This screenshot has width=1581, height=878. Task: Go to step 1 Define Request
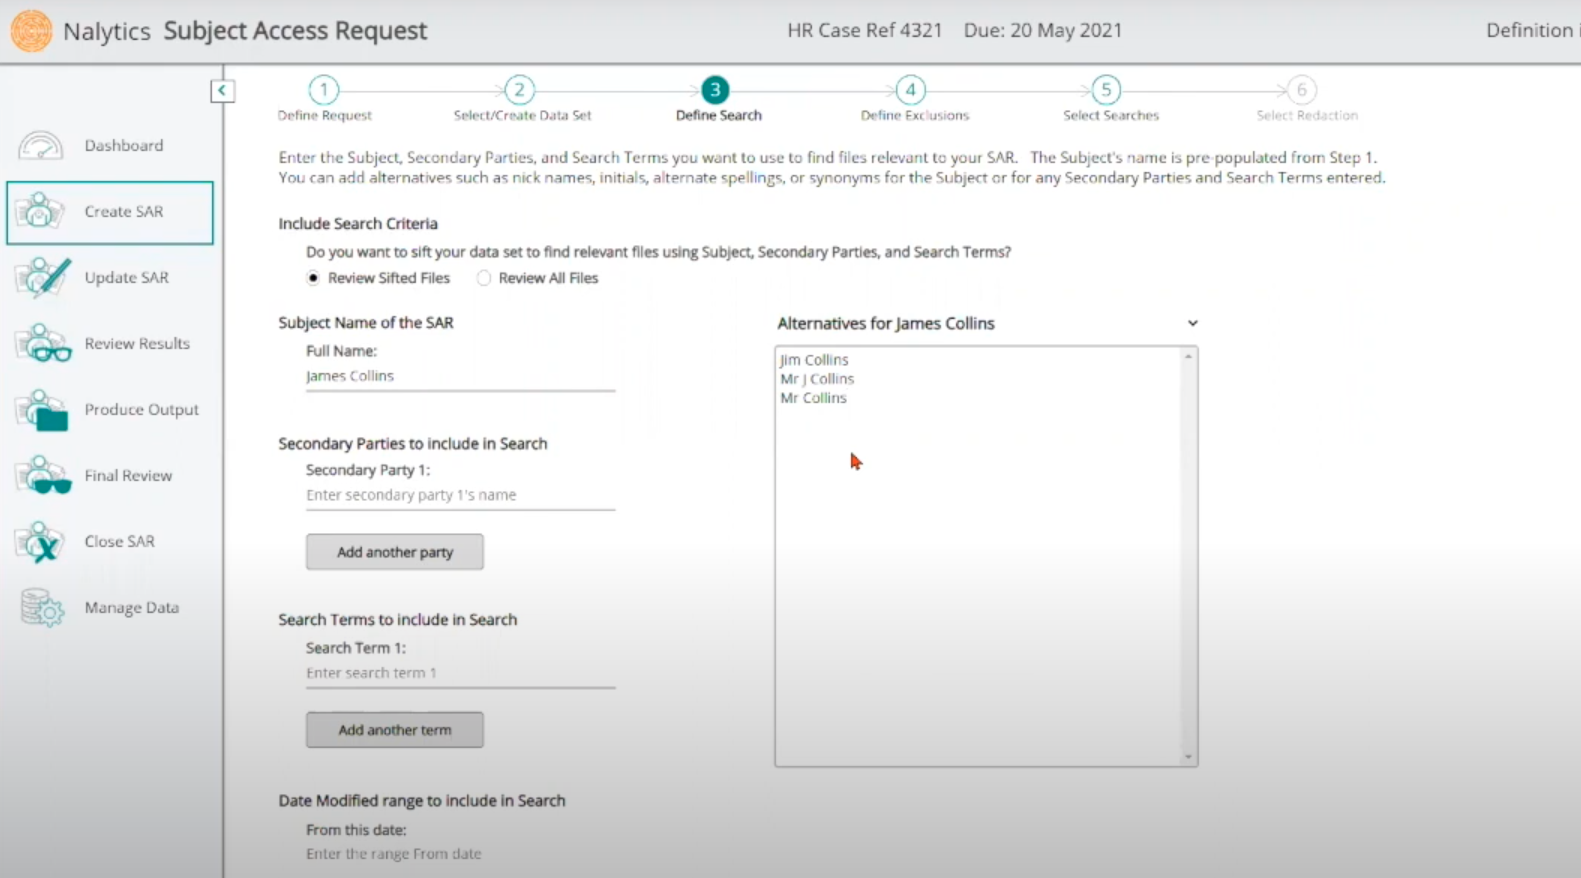(x=324, y=90)
